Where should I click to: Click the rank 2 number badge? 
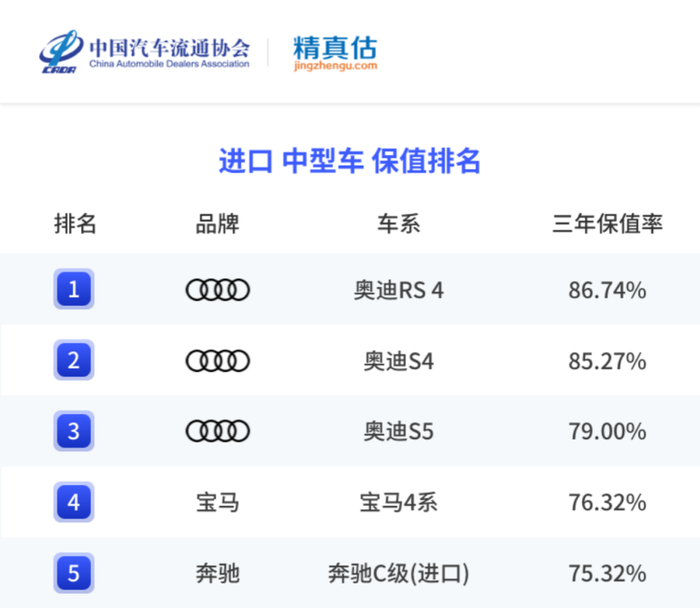(74, 360)
